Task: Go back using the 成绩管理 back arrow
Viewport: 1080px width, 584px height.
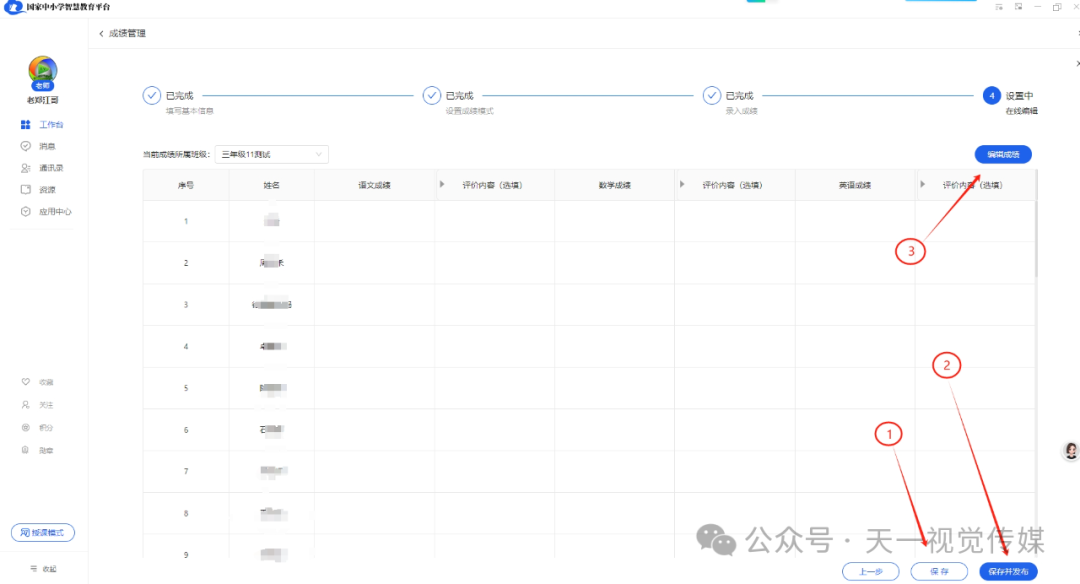Action: (x=100, y=33)
